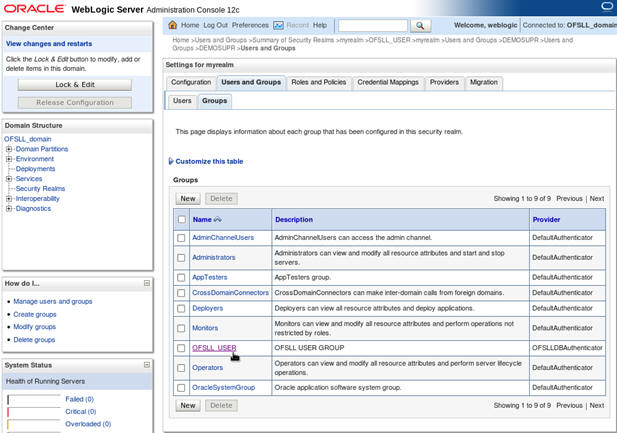Expand the Services tree node
Viewport: 617px width, 433px height.
pyautogui.click(x=9, y=179)
